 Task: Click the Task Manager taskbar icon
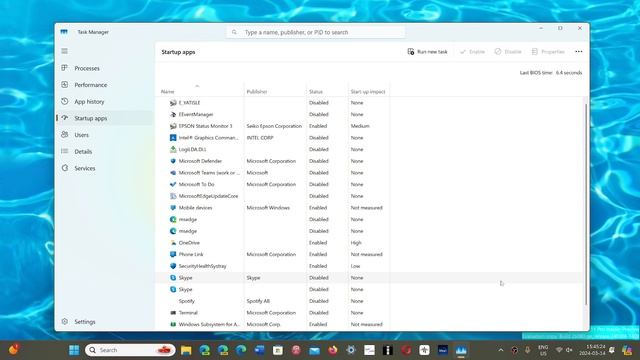click(x=461, y=350)
